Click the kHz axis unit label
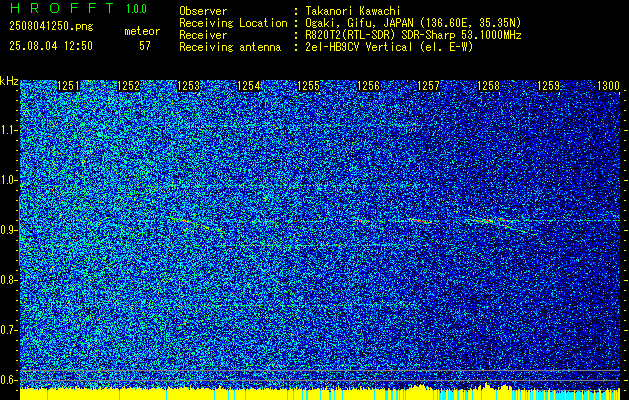This screenshot has width=629, height=400. (x=9, y=81)
